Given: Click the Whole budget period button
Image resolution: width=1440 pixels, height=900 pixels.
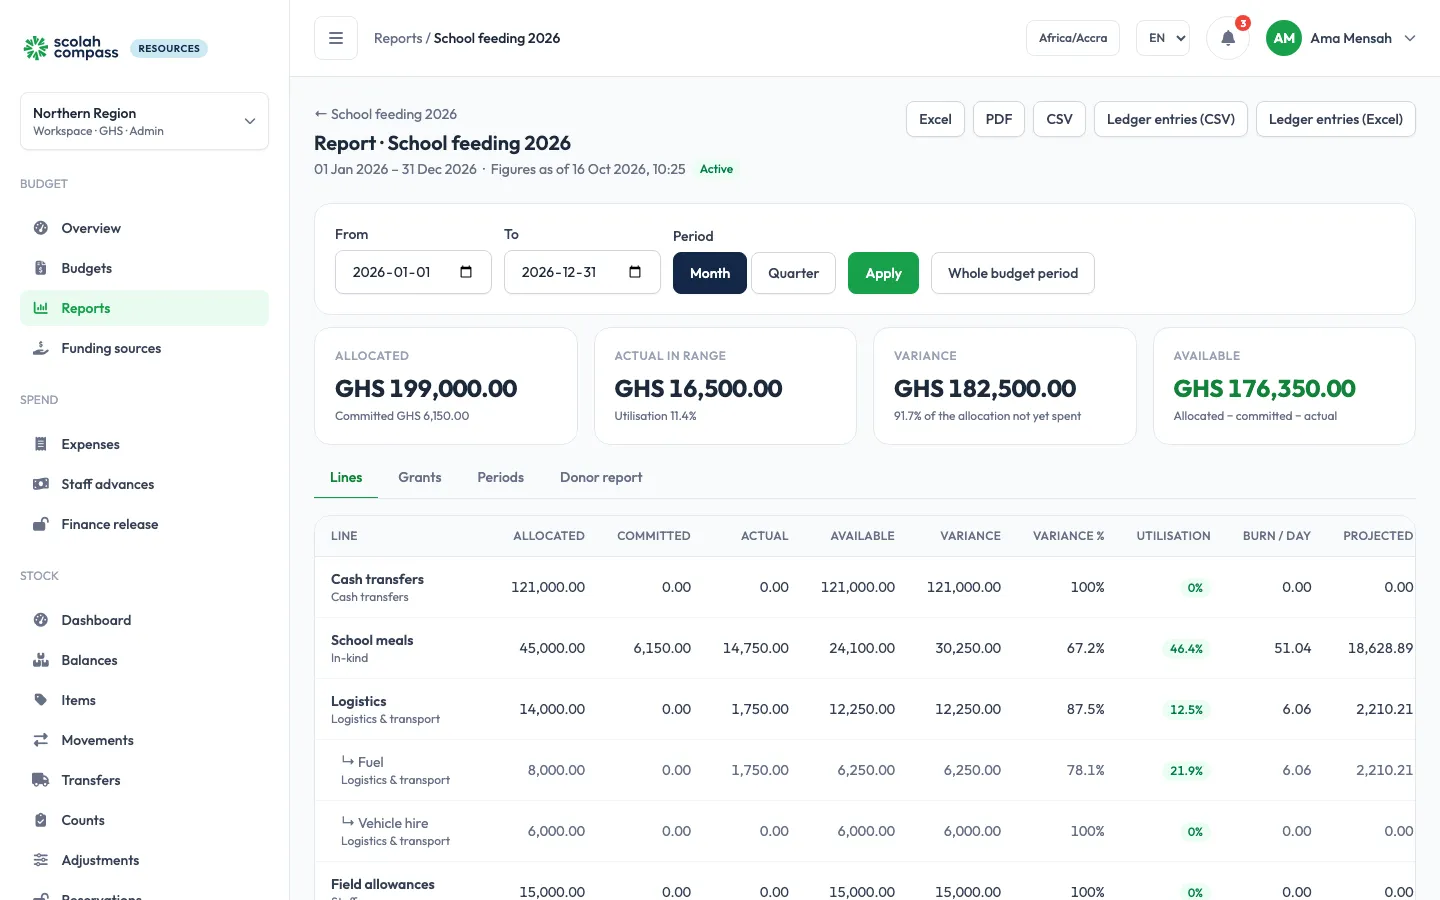Looking at the screenshot, I should point(1013,273).
